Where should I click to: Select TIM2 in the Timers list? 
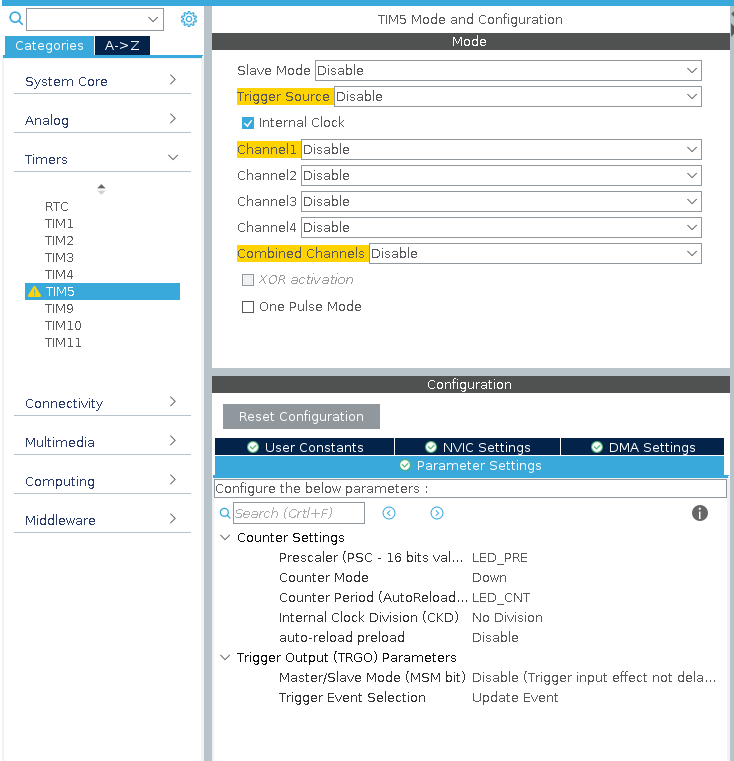(x=59, y=241)
